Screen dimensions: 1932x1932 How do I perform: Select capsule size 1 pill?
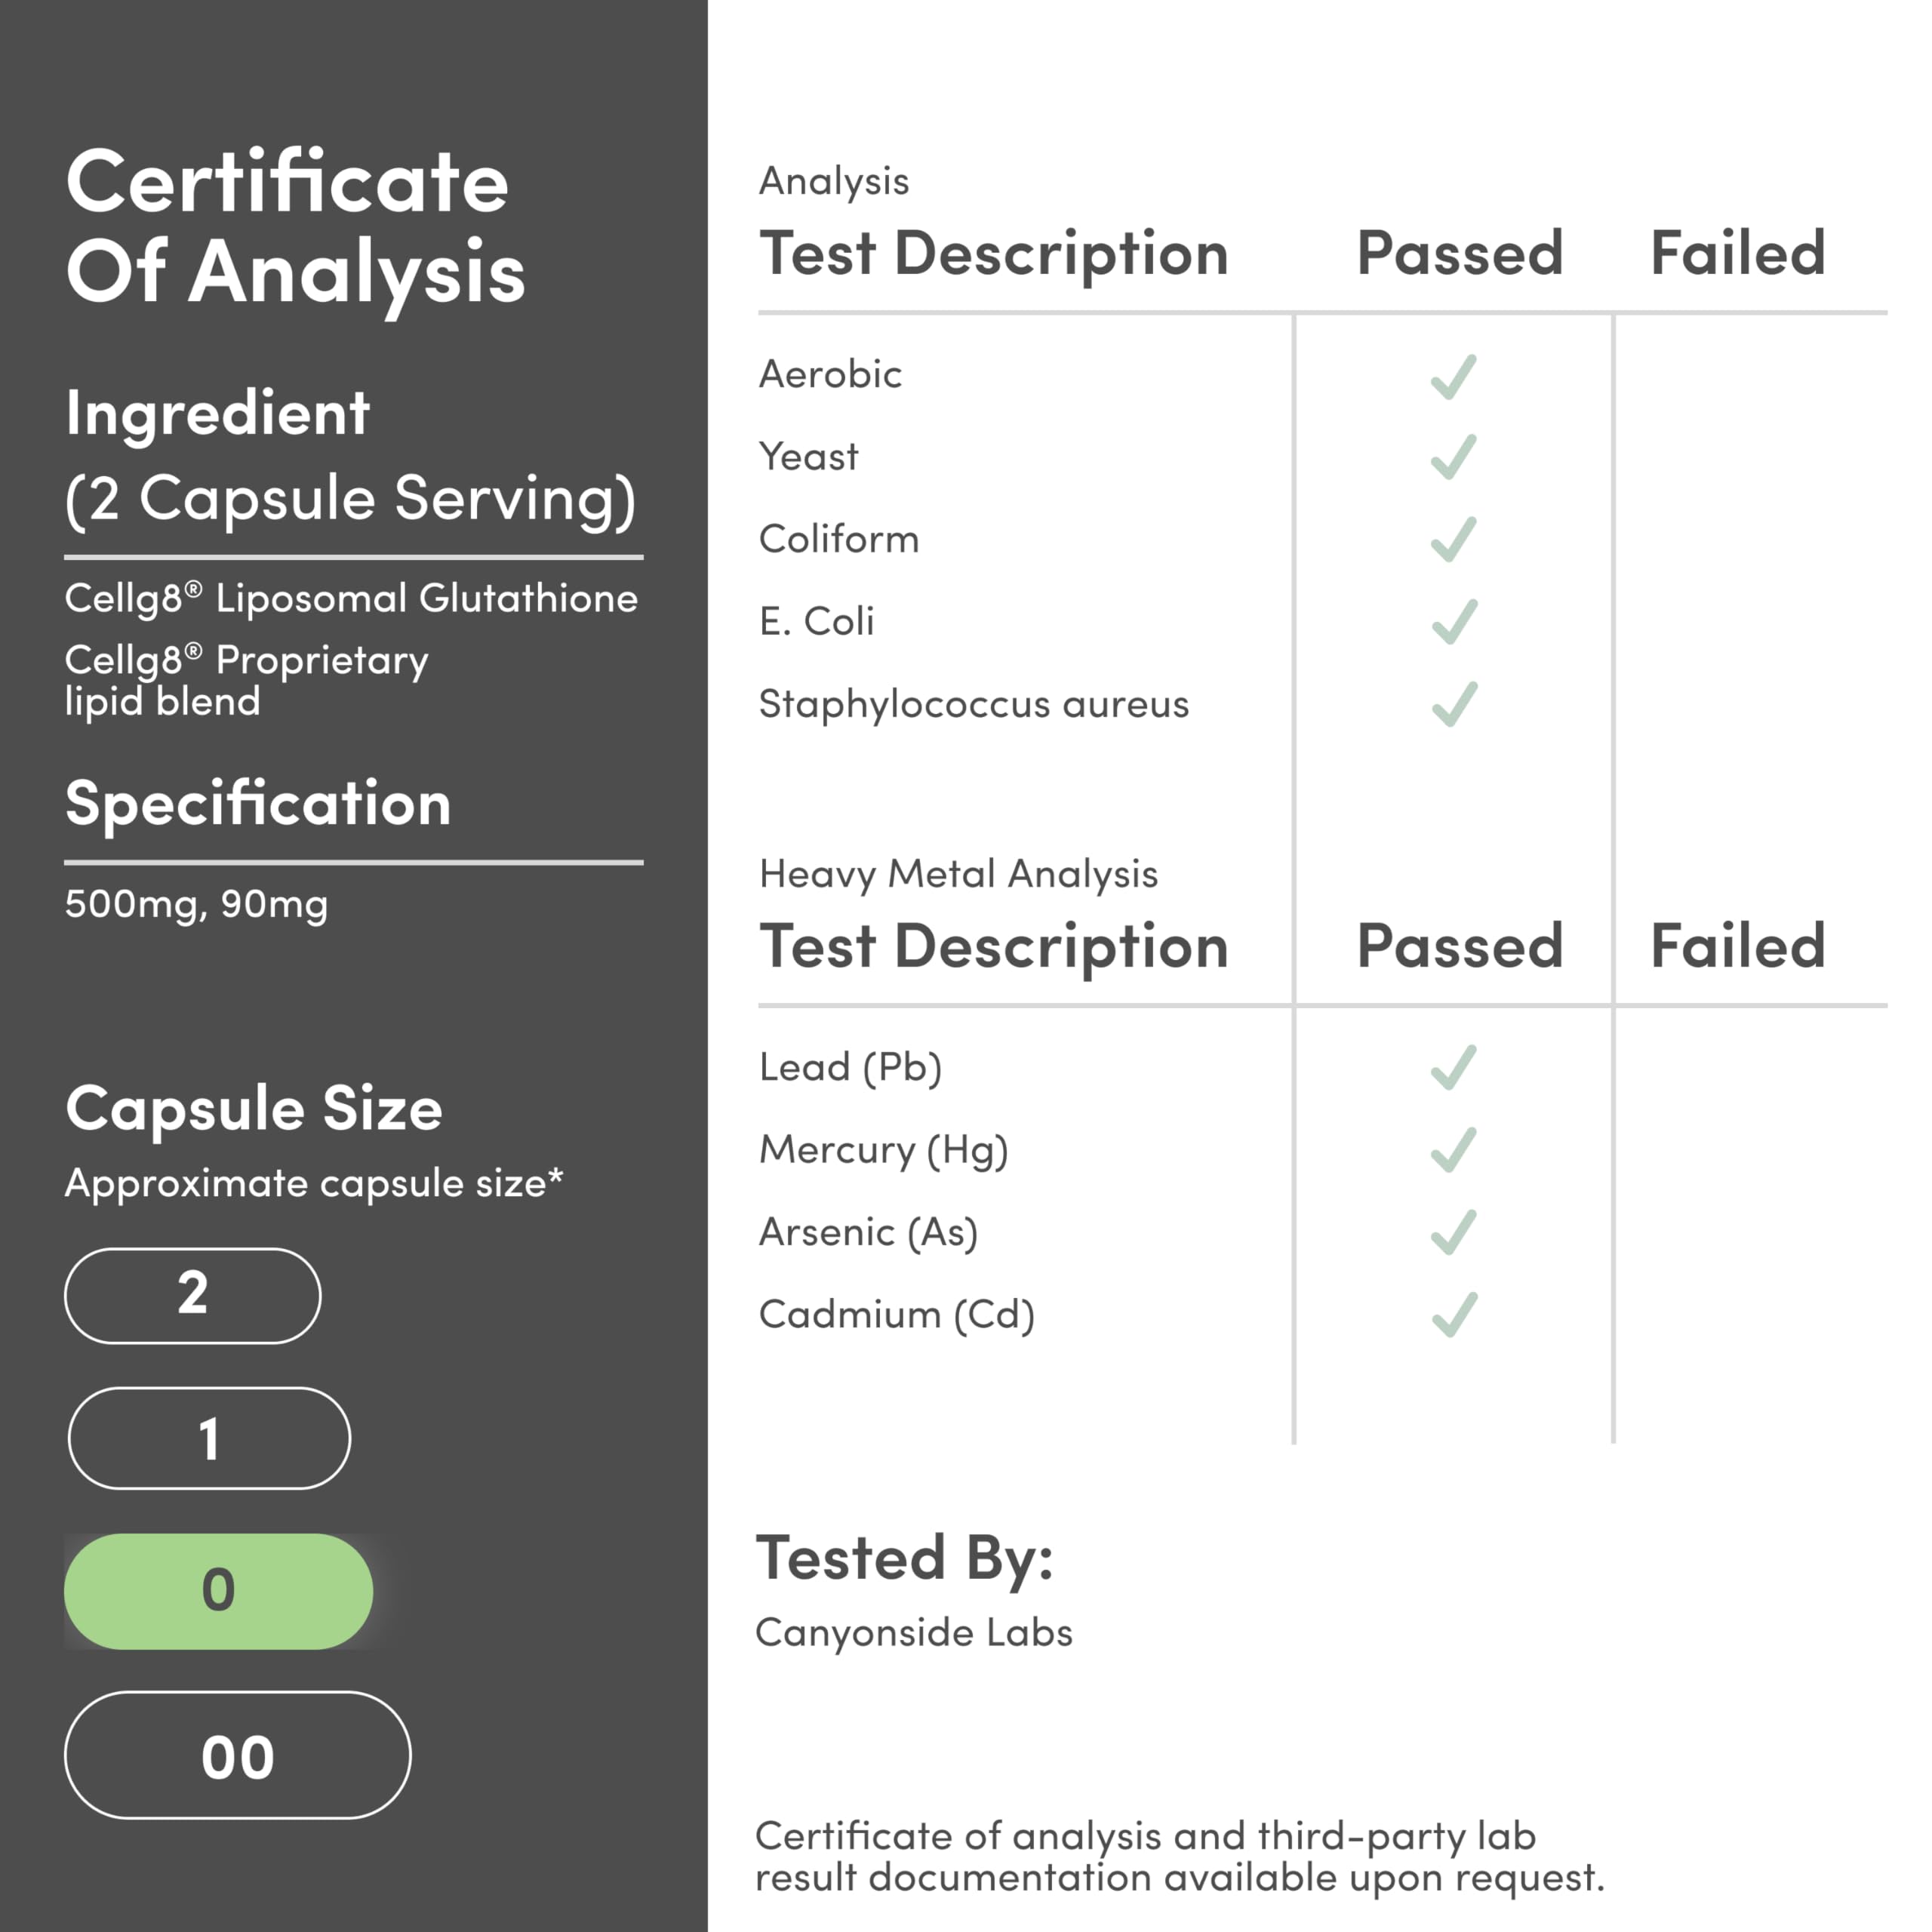tap(209, 1438)
